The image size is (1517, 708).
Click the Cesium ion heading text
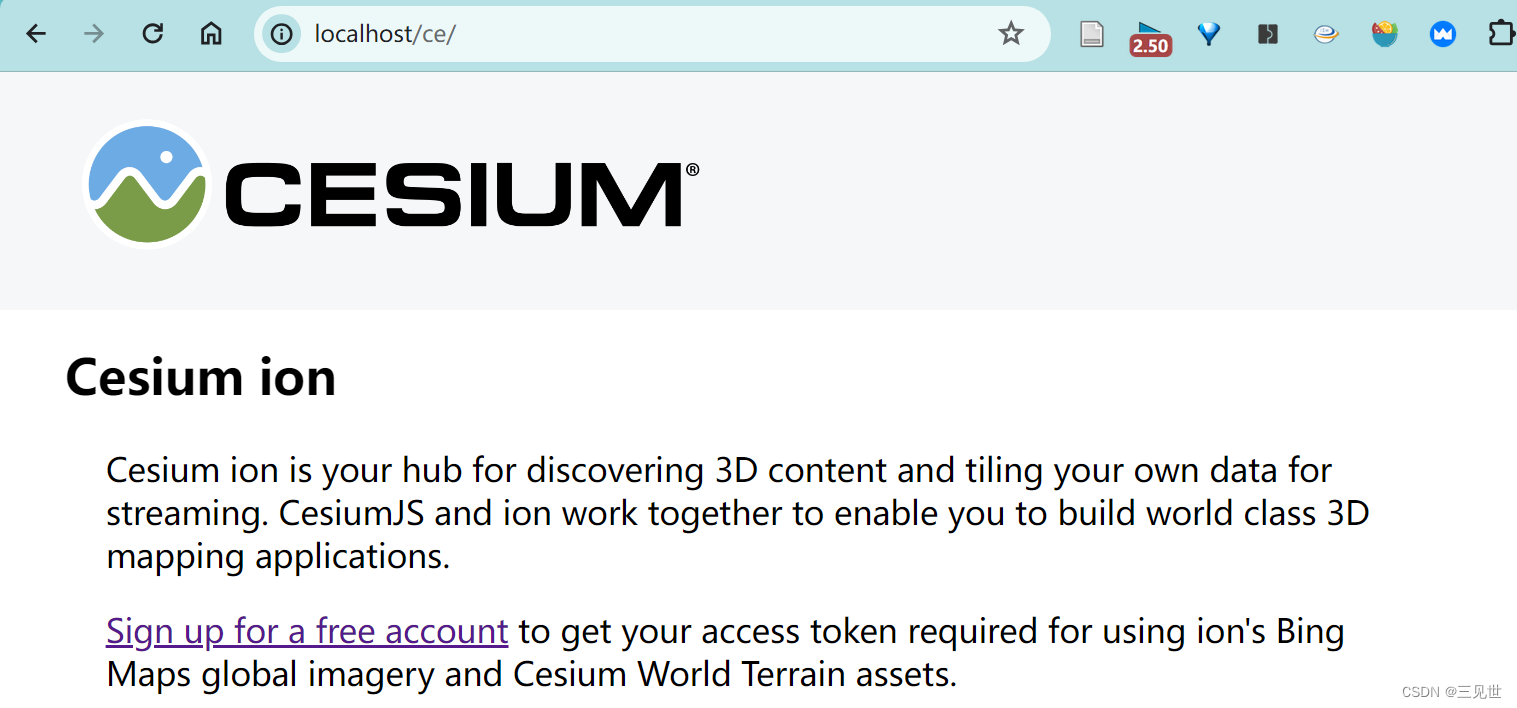[x=199, y=377]
